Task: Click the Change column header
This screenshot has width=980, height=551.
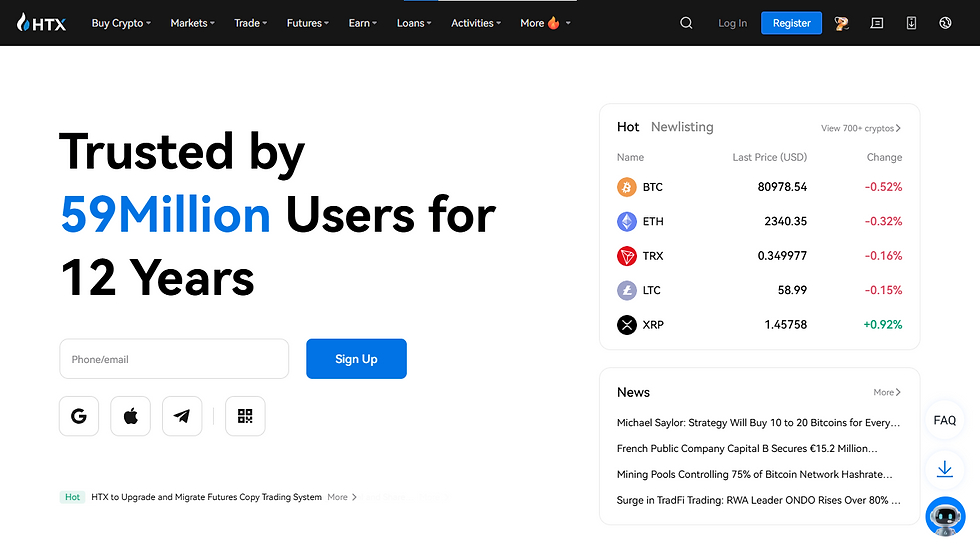Action: coord(884,157)
